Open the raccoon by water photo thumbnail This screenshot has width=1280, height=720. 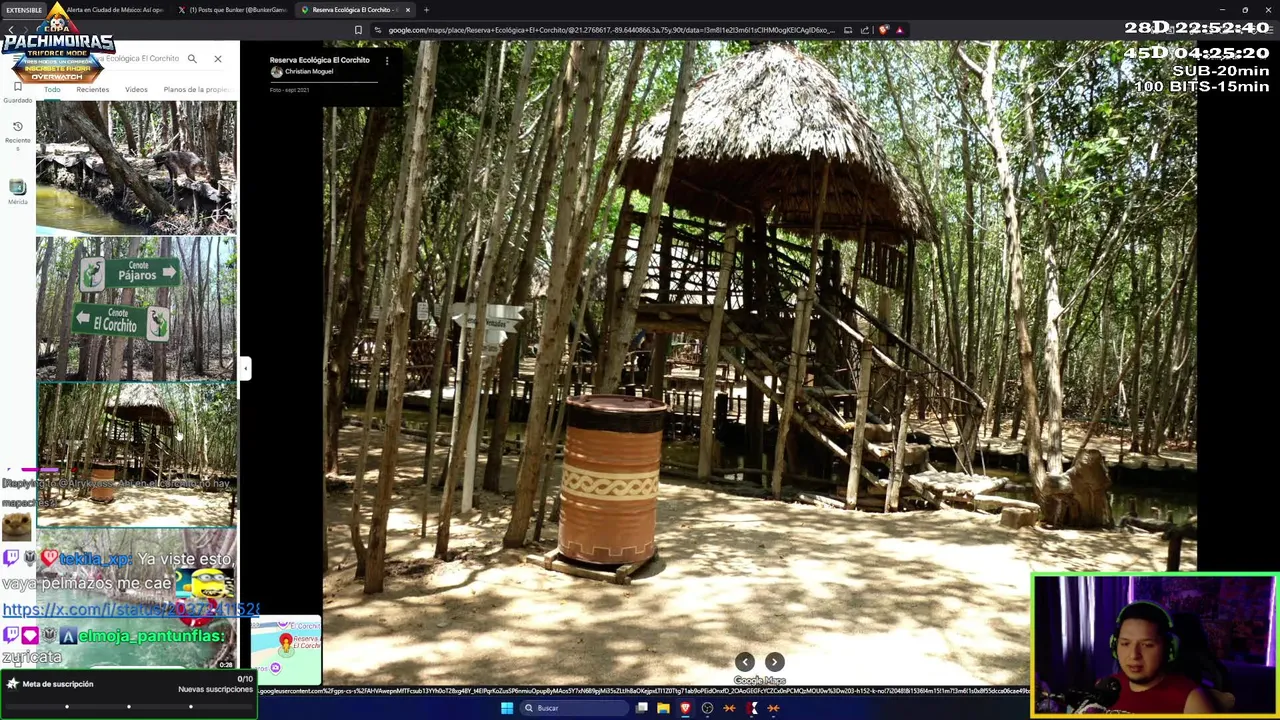(x=136, y=167)
